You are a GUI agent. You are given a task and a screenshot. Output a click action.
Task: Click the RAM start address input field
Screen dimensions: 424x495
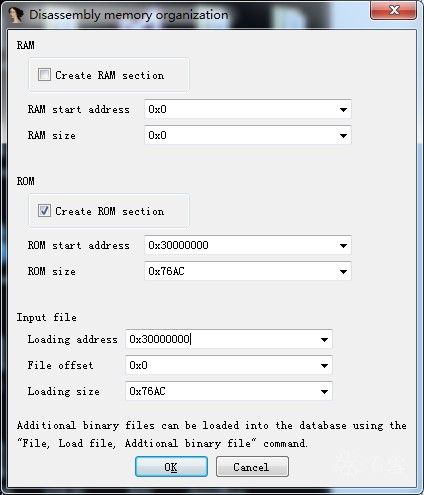(x=248, y=109)
